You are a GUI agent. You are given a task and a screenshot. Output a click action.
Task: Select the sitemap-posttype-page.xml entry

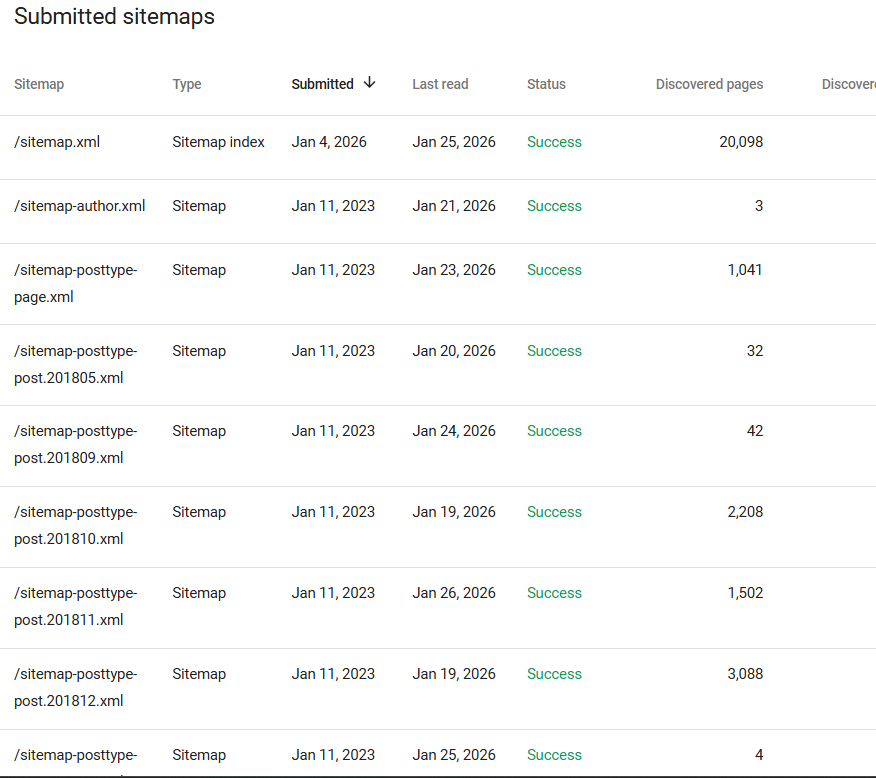pos(75,283)
